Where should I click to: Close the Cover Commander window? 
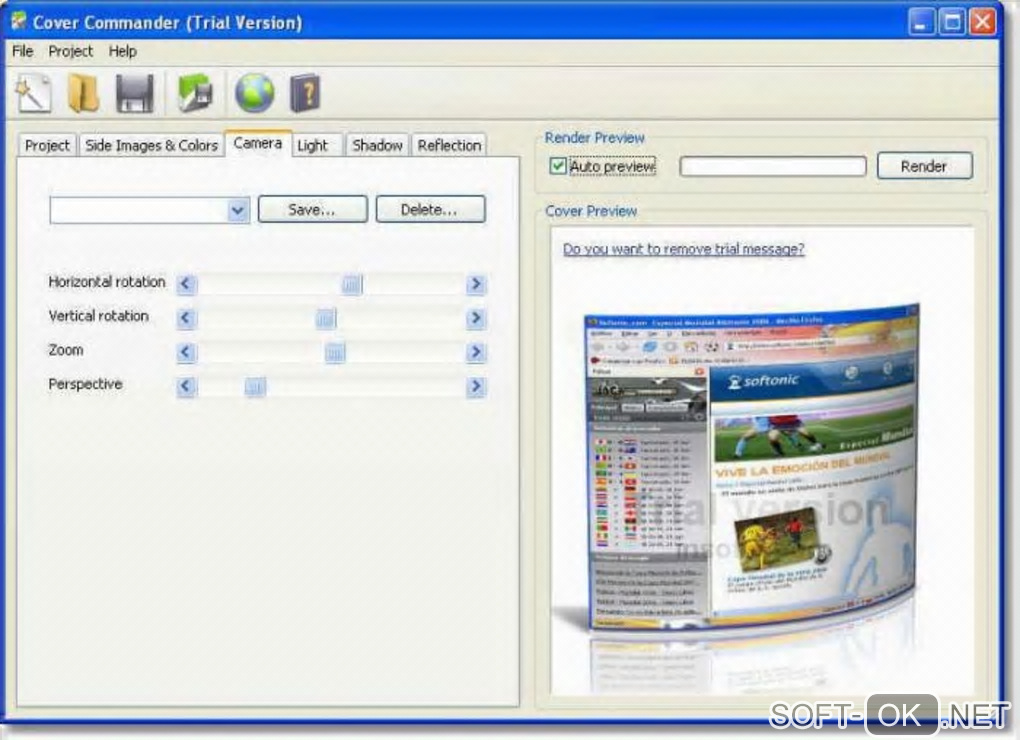pos(983,23)
